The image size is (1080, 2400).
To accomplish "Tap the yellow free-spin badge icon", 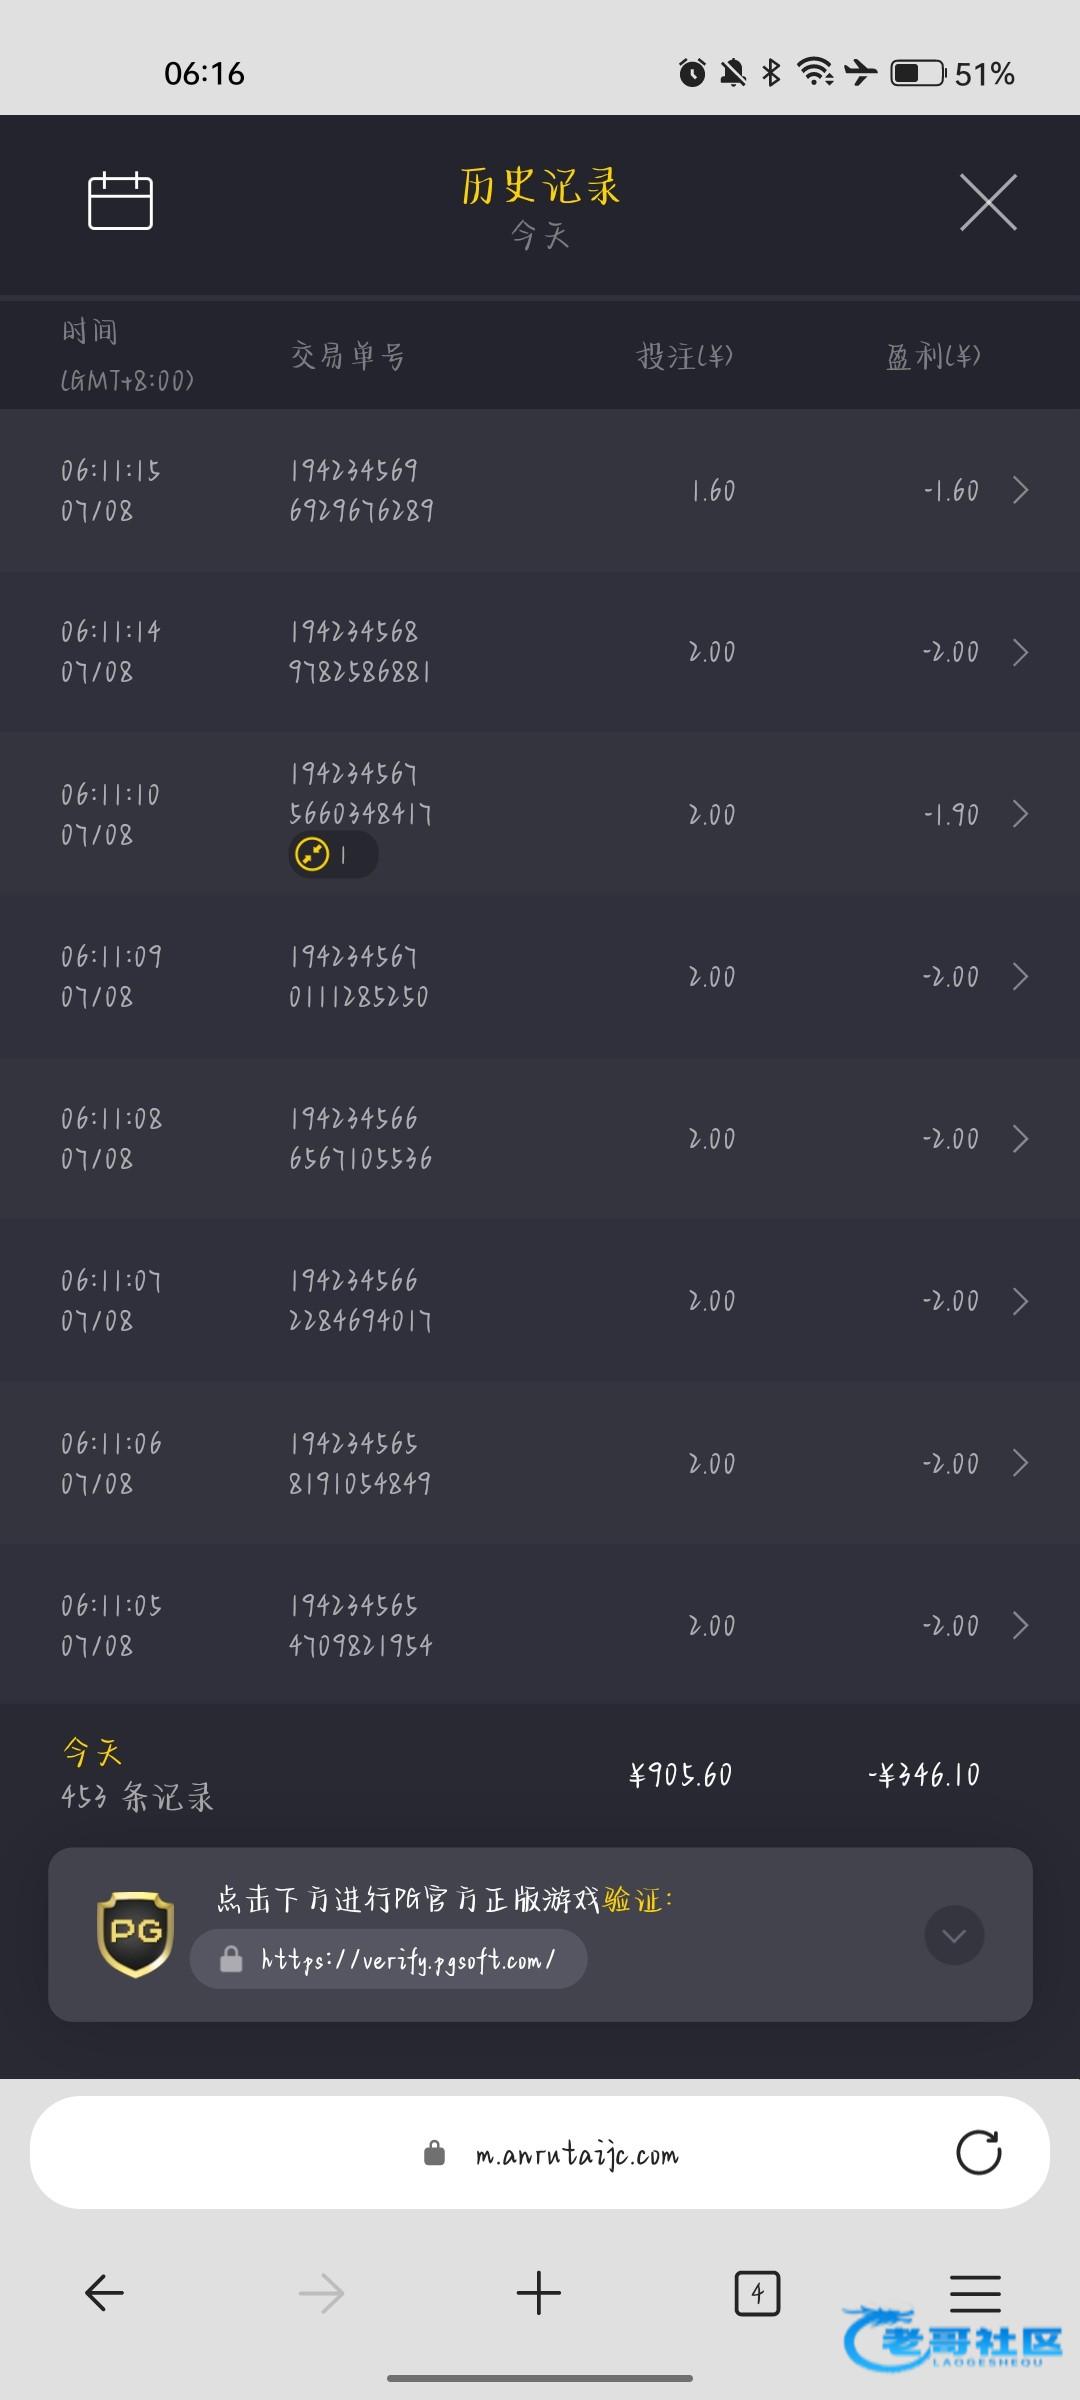I will (x=313, y=855).
